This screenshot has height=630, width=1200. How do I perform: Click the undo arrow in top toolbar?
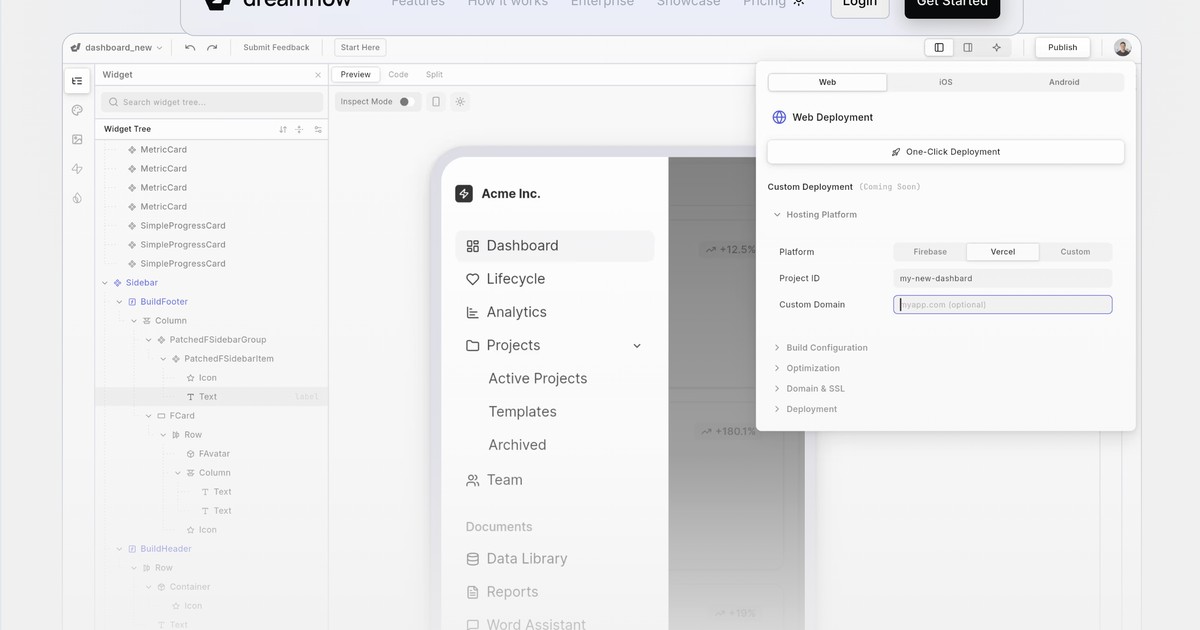pos(190,47)
